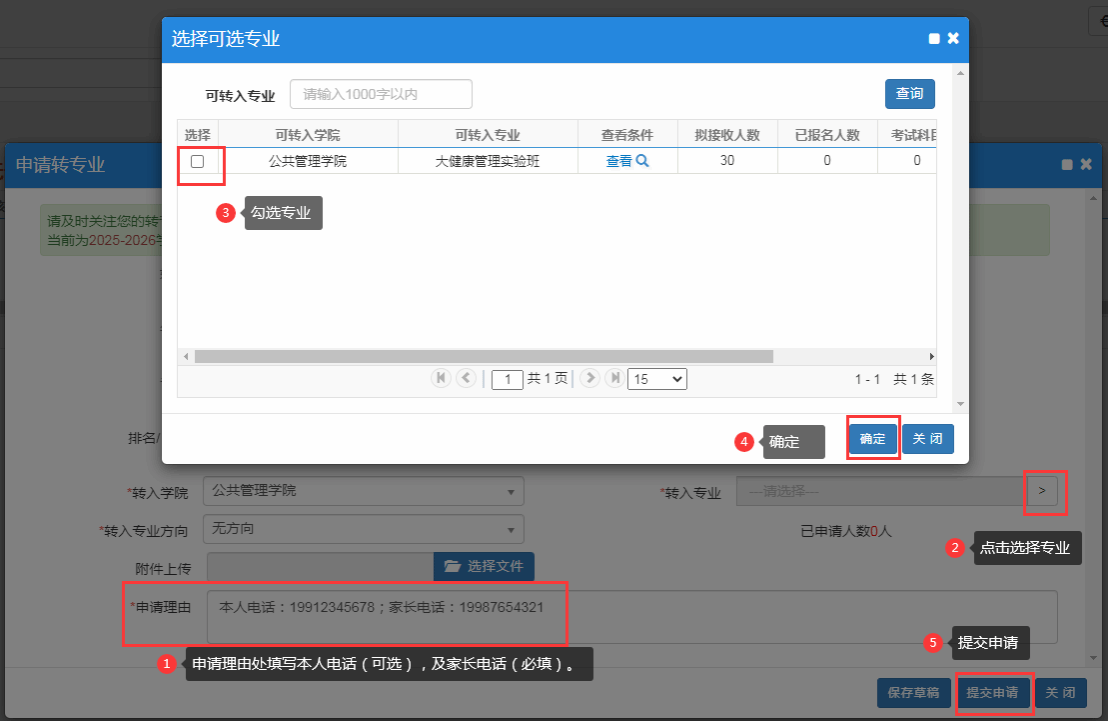
Task: Click the 可转入专业 search input field
Action: click(x=381, y=94)
